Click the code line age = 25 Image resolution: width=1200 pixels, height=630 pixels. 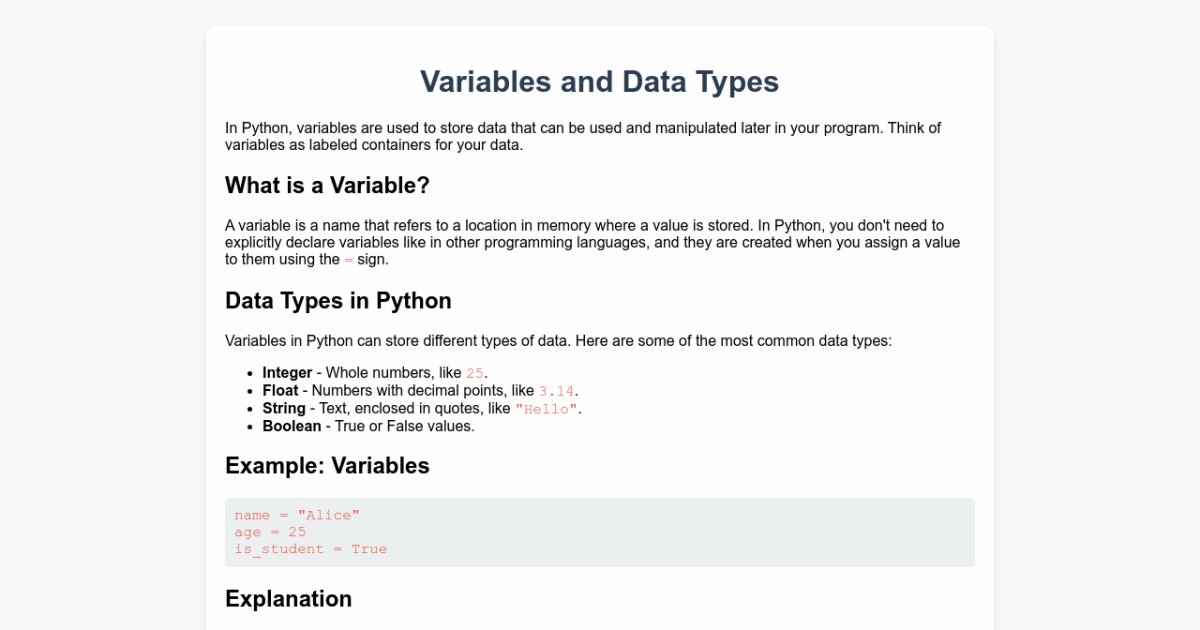(x=270, y=532)
